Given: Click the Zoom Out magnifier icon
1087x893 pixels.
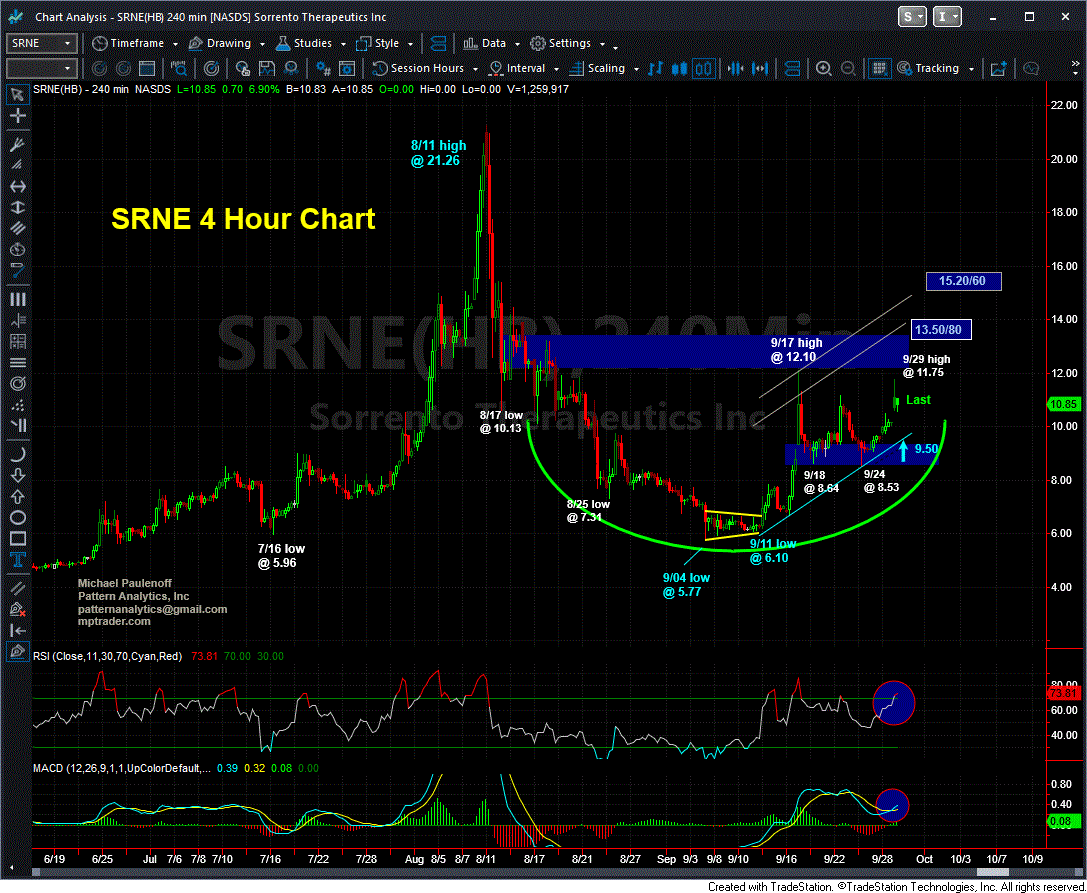Looking at the screenshot, I should [848, 69].
